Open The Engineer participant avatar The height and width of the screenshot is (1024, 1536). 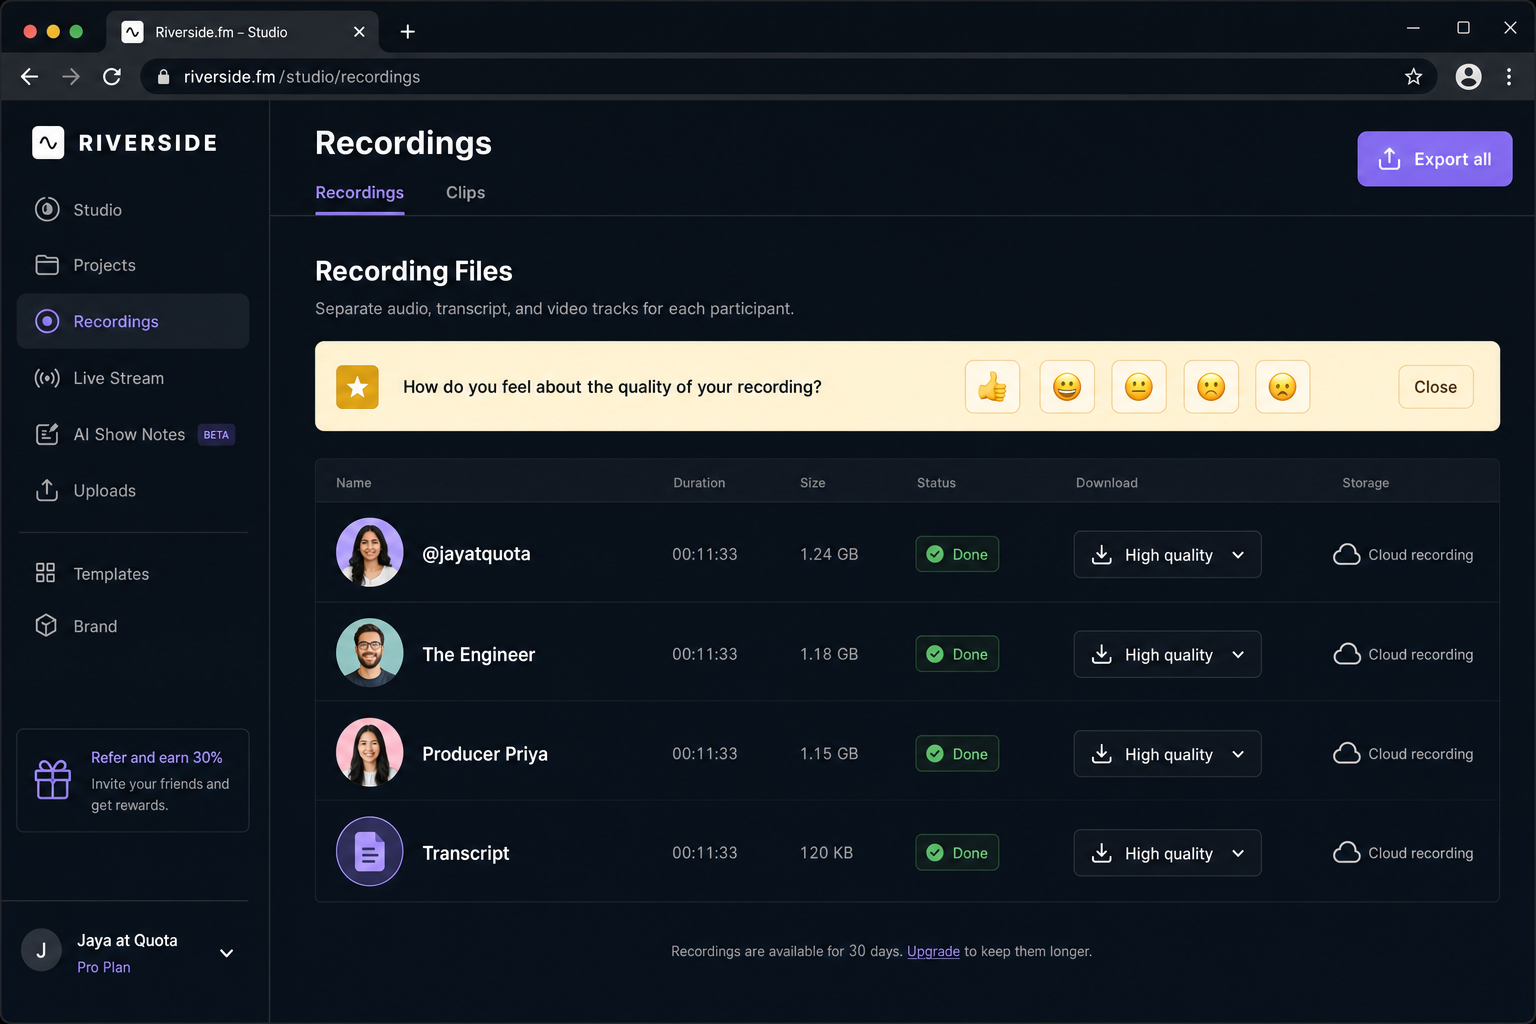tap(370, 653)
